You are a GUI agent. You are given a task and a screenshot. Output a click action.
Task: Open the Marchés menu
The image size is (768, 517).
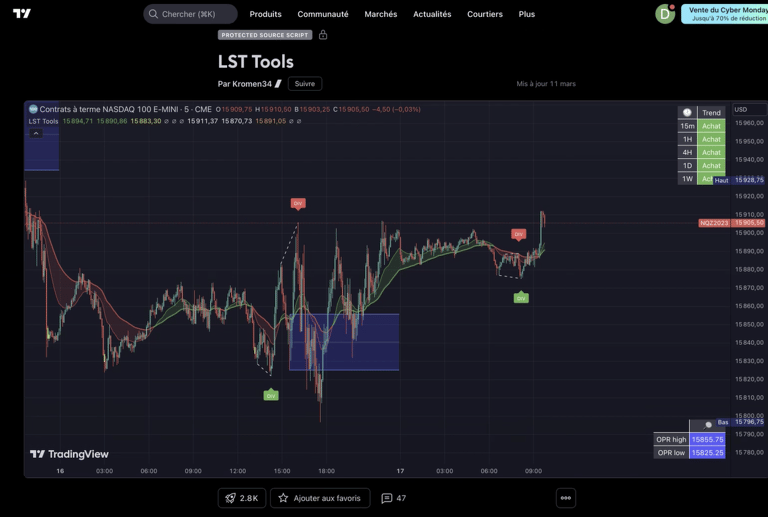pos(381,14)
